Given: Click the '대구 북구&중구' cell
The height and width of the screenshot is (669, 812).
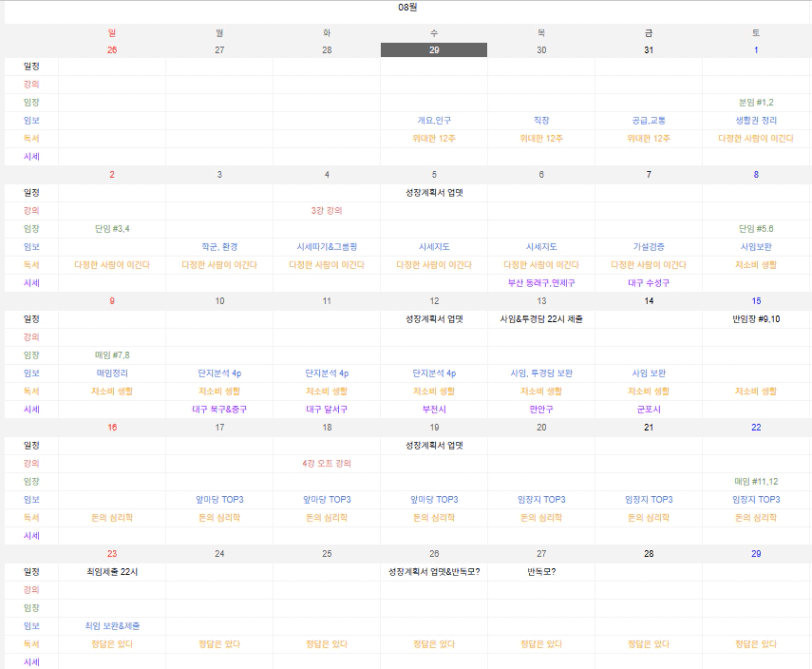Looking at the screenshot, I should [x=220, y=409].
